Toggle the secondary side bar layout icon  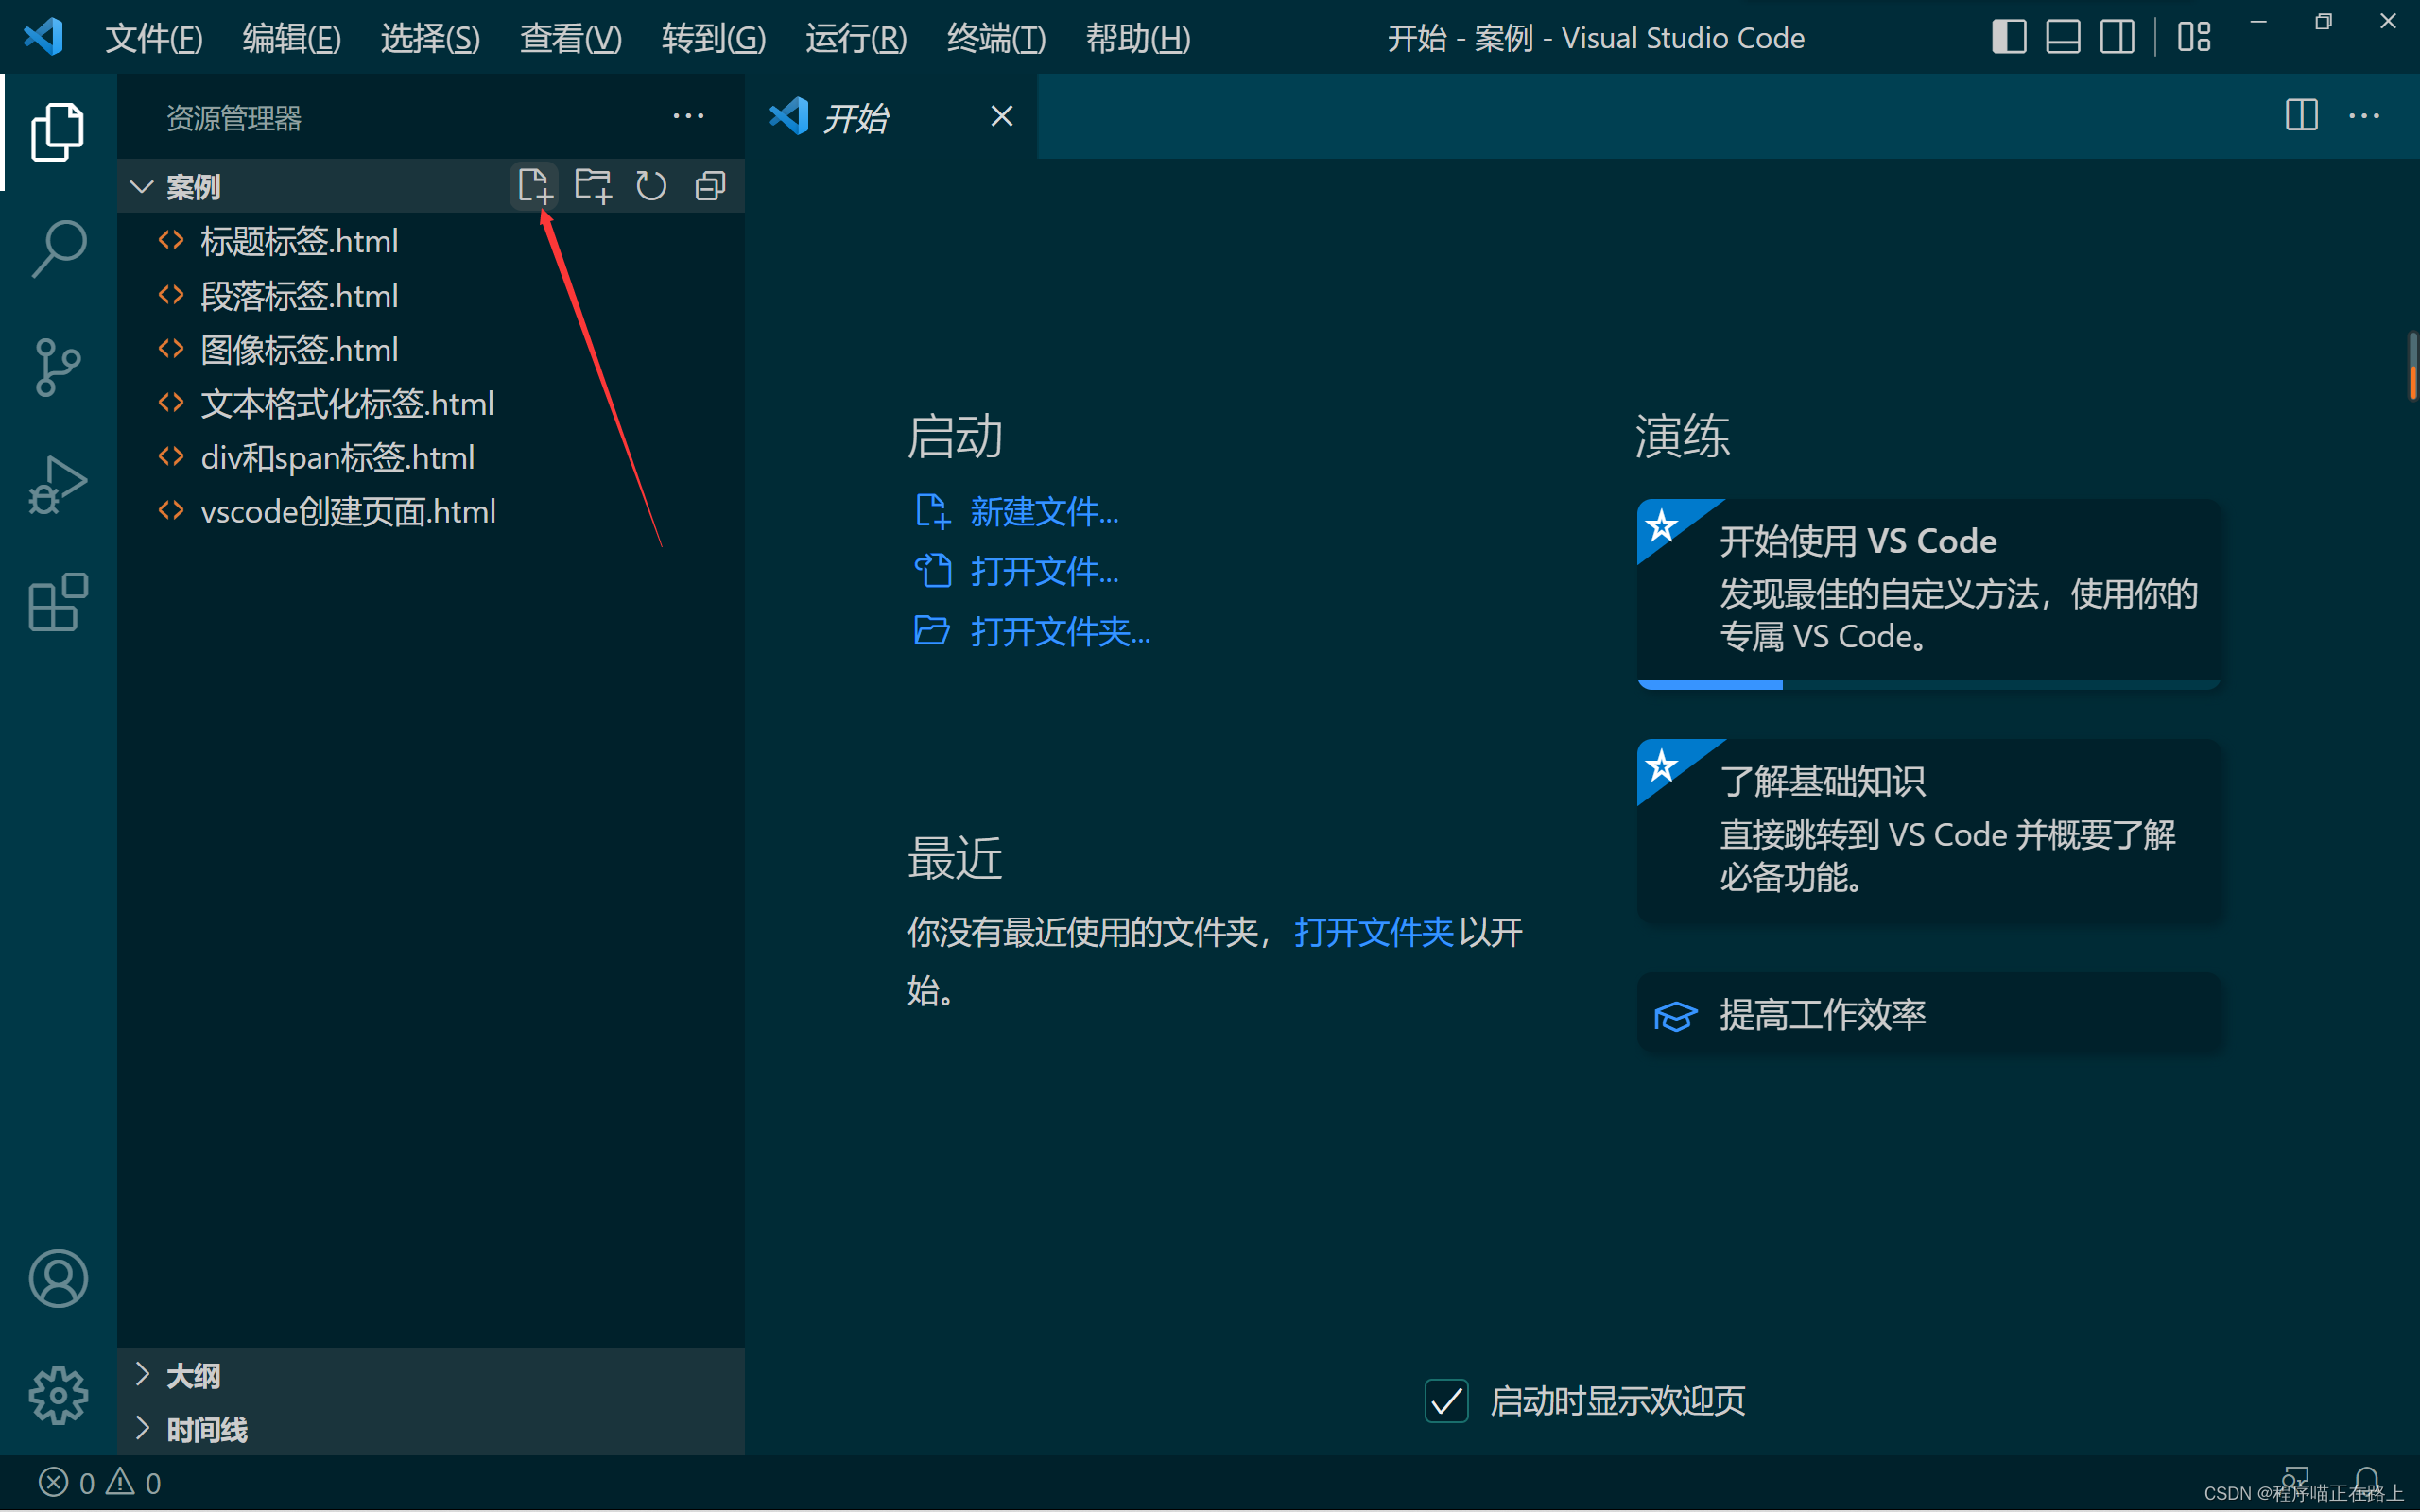coord(2117,37)
